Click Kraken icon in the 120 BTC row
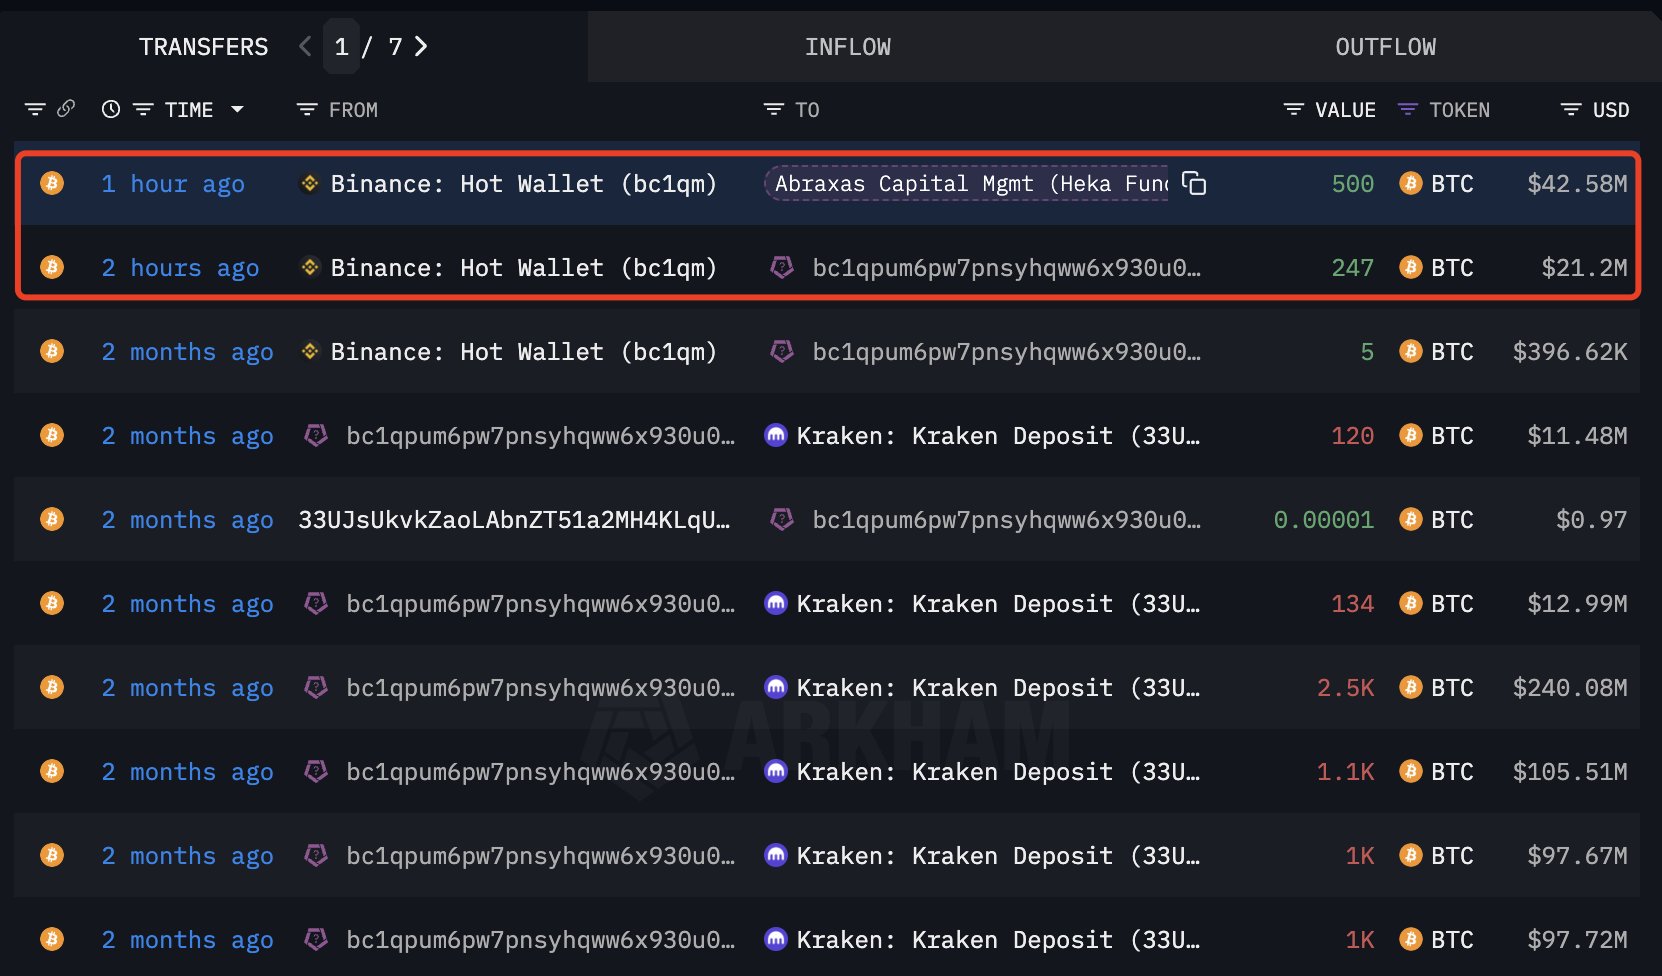 (775, 435)
